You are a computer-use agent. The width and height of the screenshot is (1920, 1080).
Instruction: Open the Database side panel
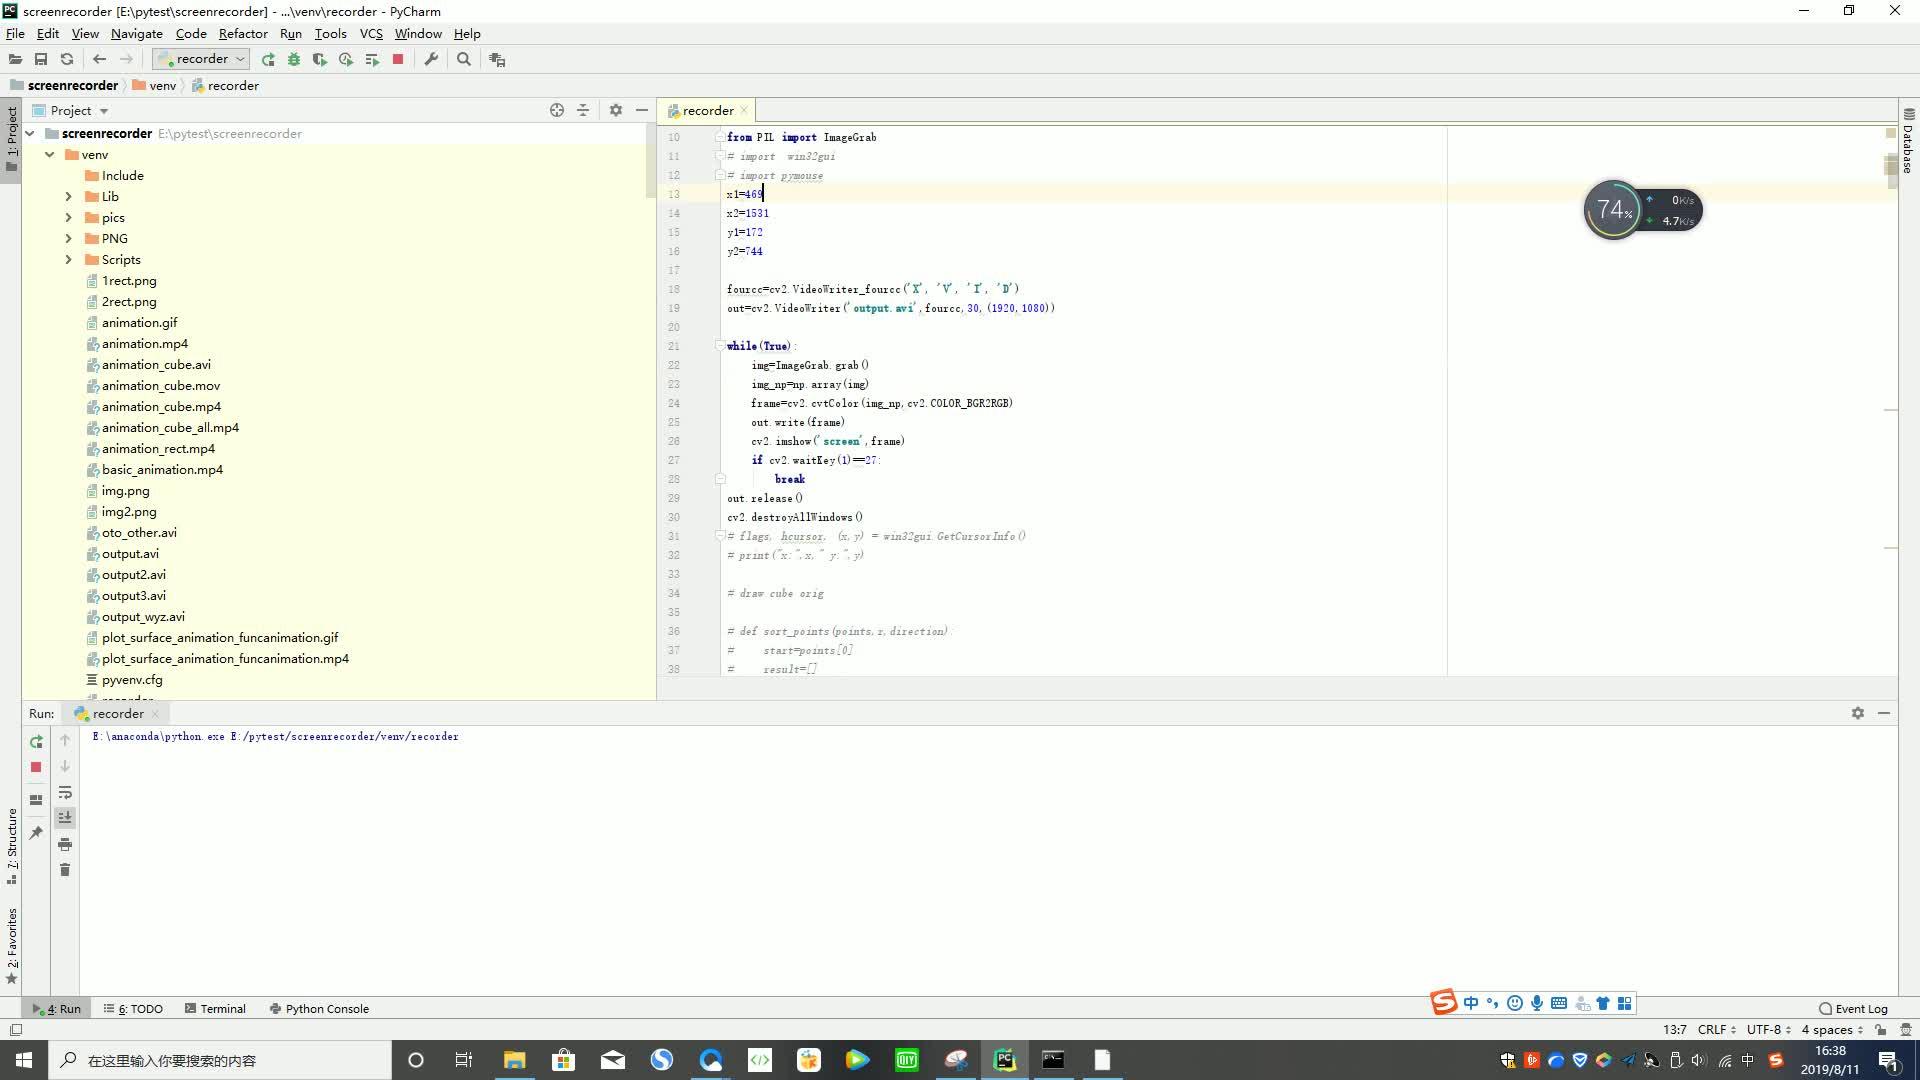1908,140
